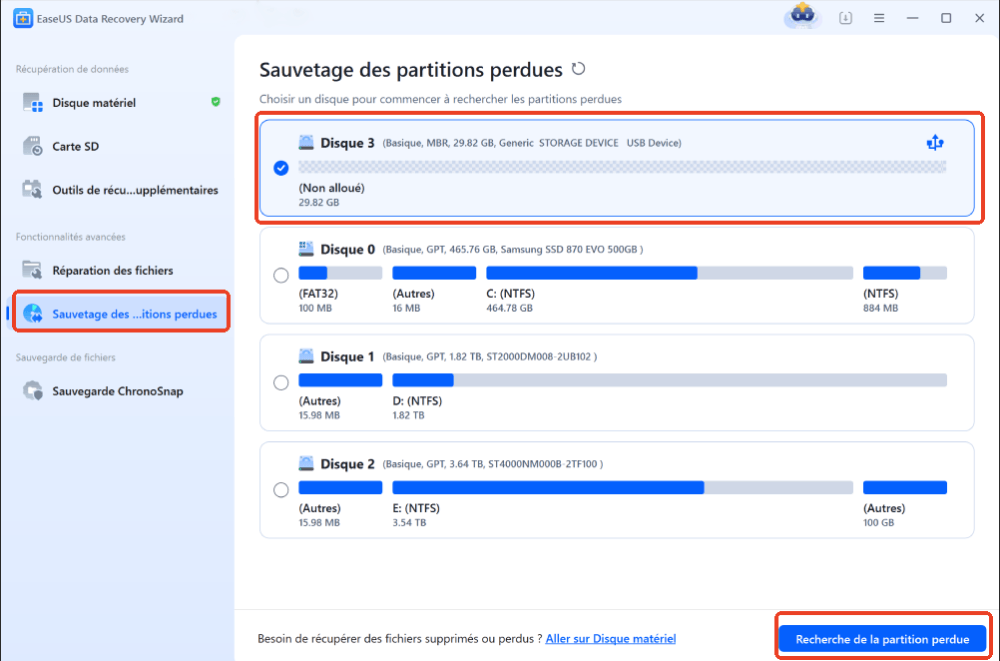Click the Disque 3 drive icon
Viewport: 1000px width, 661px height.
coord(306,142)
